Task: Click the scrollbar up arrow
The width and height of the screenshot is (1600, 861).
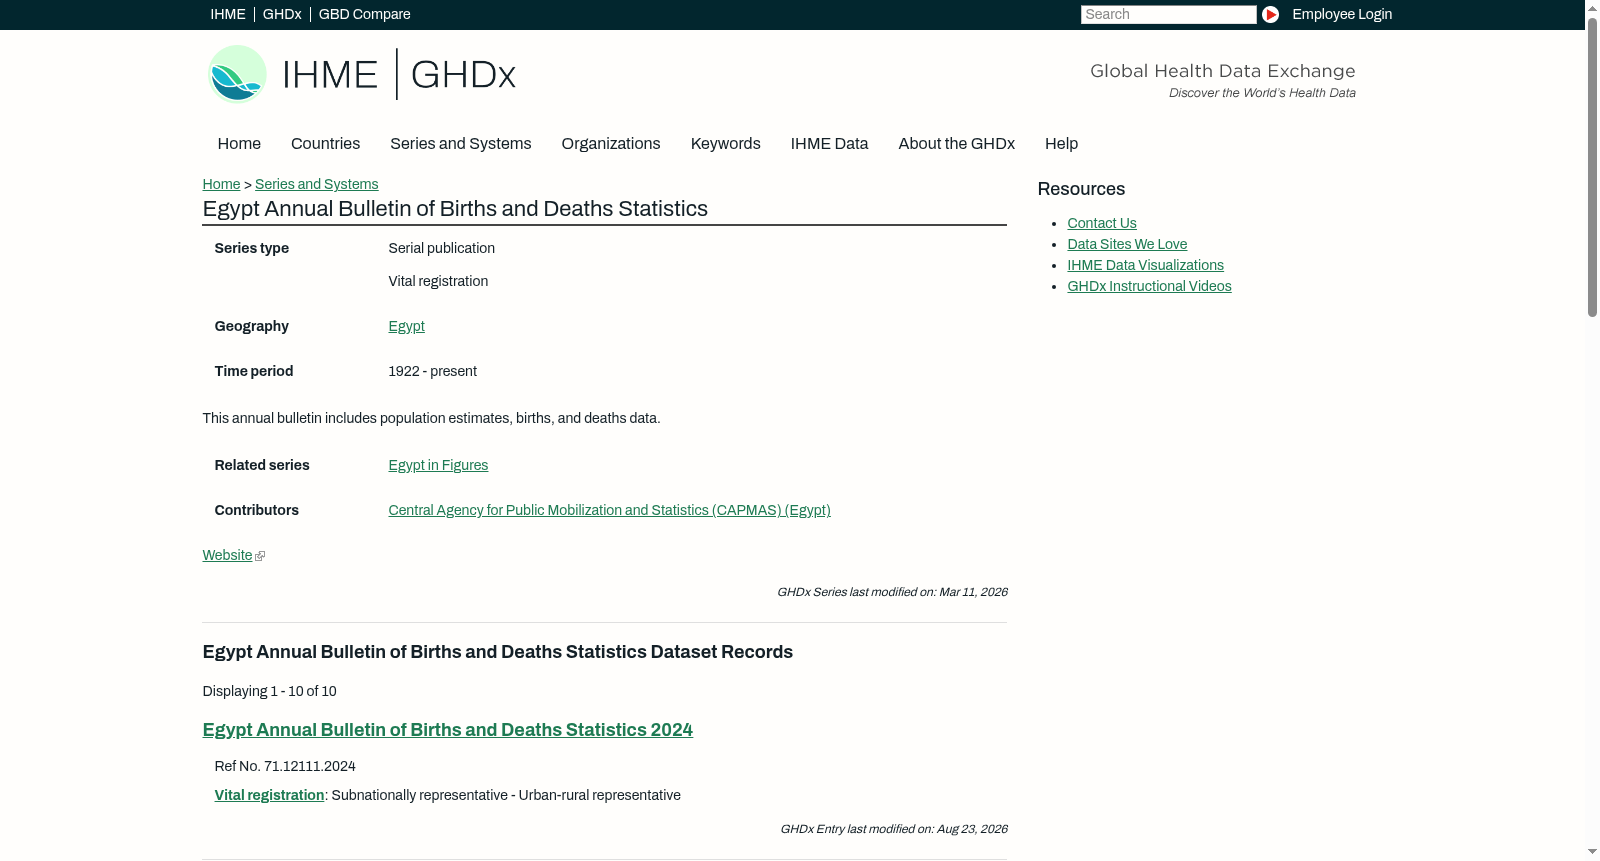Action: click(x=1592, y=7)
